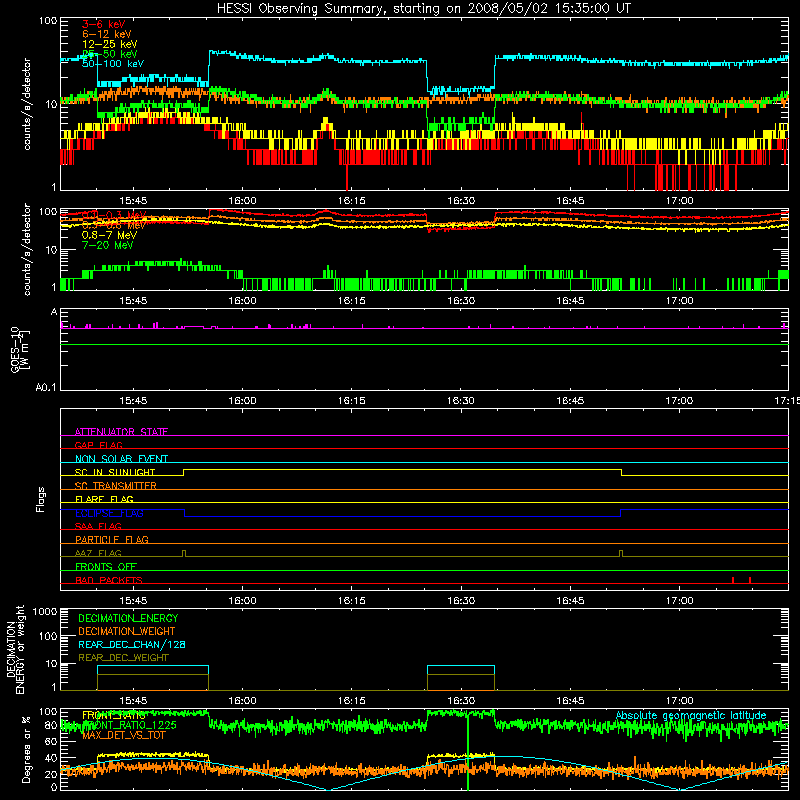The height and width of the screenshot is (800, 800).
Task: Click 16:00 tick under the Flags panel
Action: point(242,601)
